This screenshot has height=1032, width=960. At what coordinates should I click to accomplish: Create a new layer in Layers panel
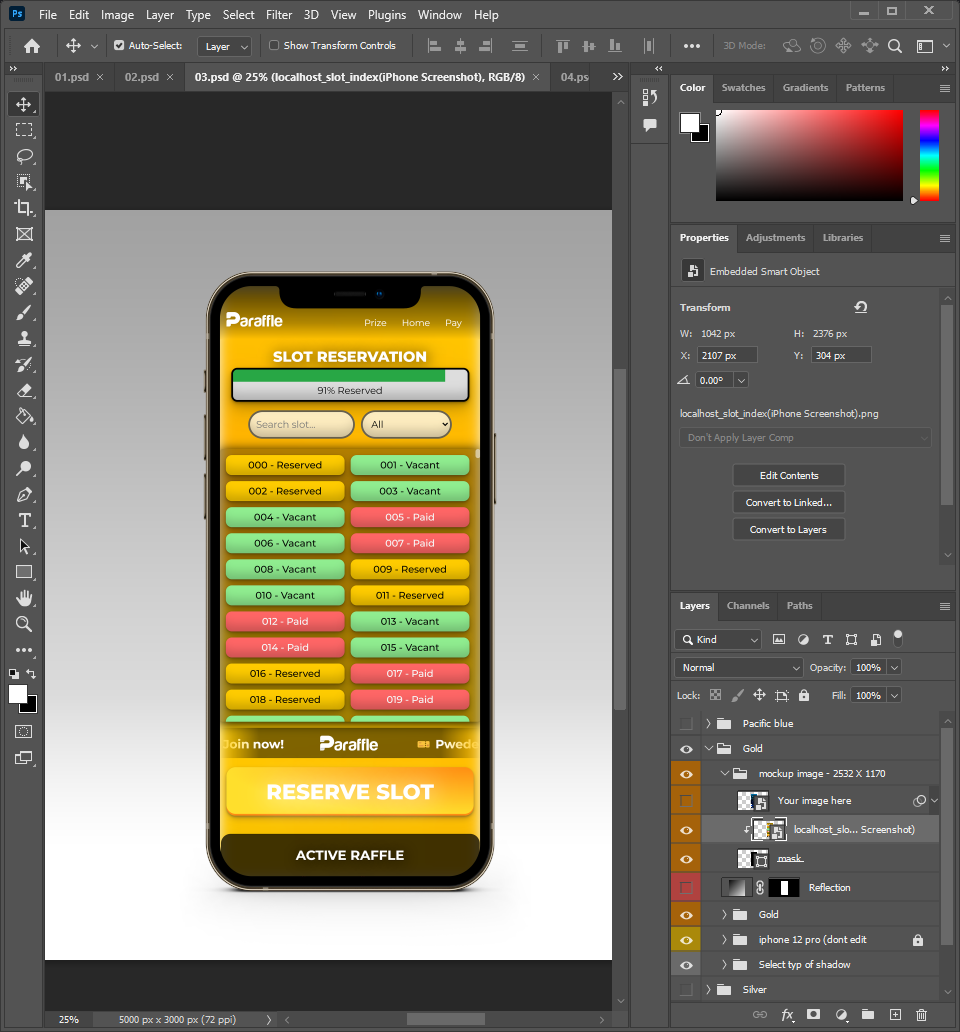(895, 1014)
